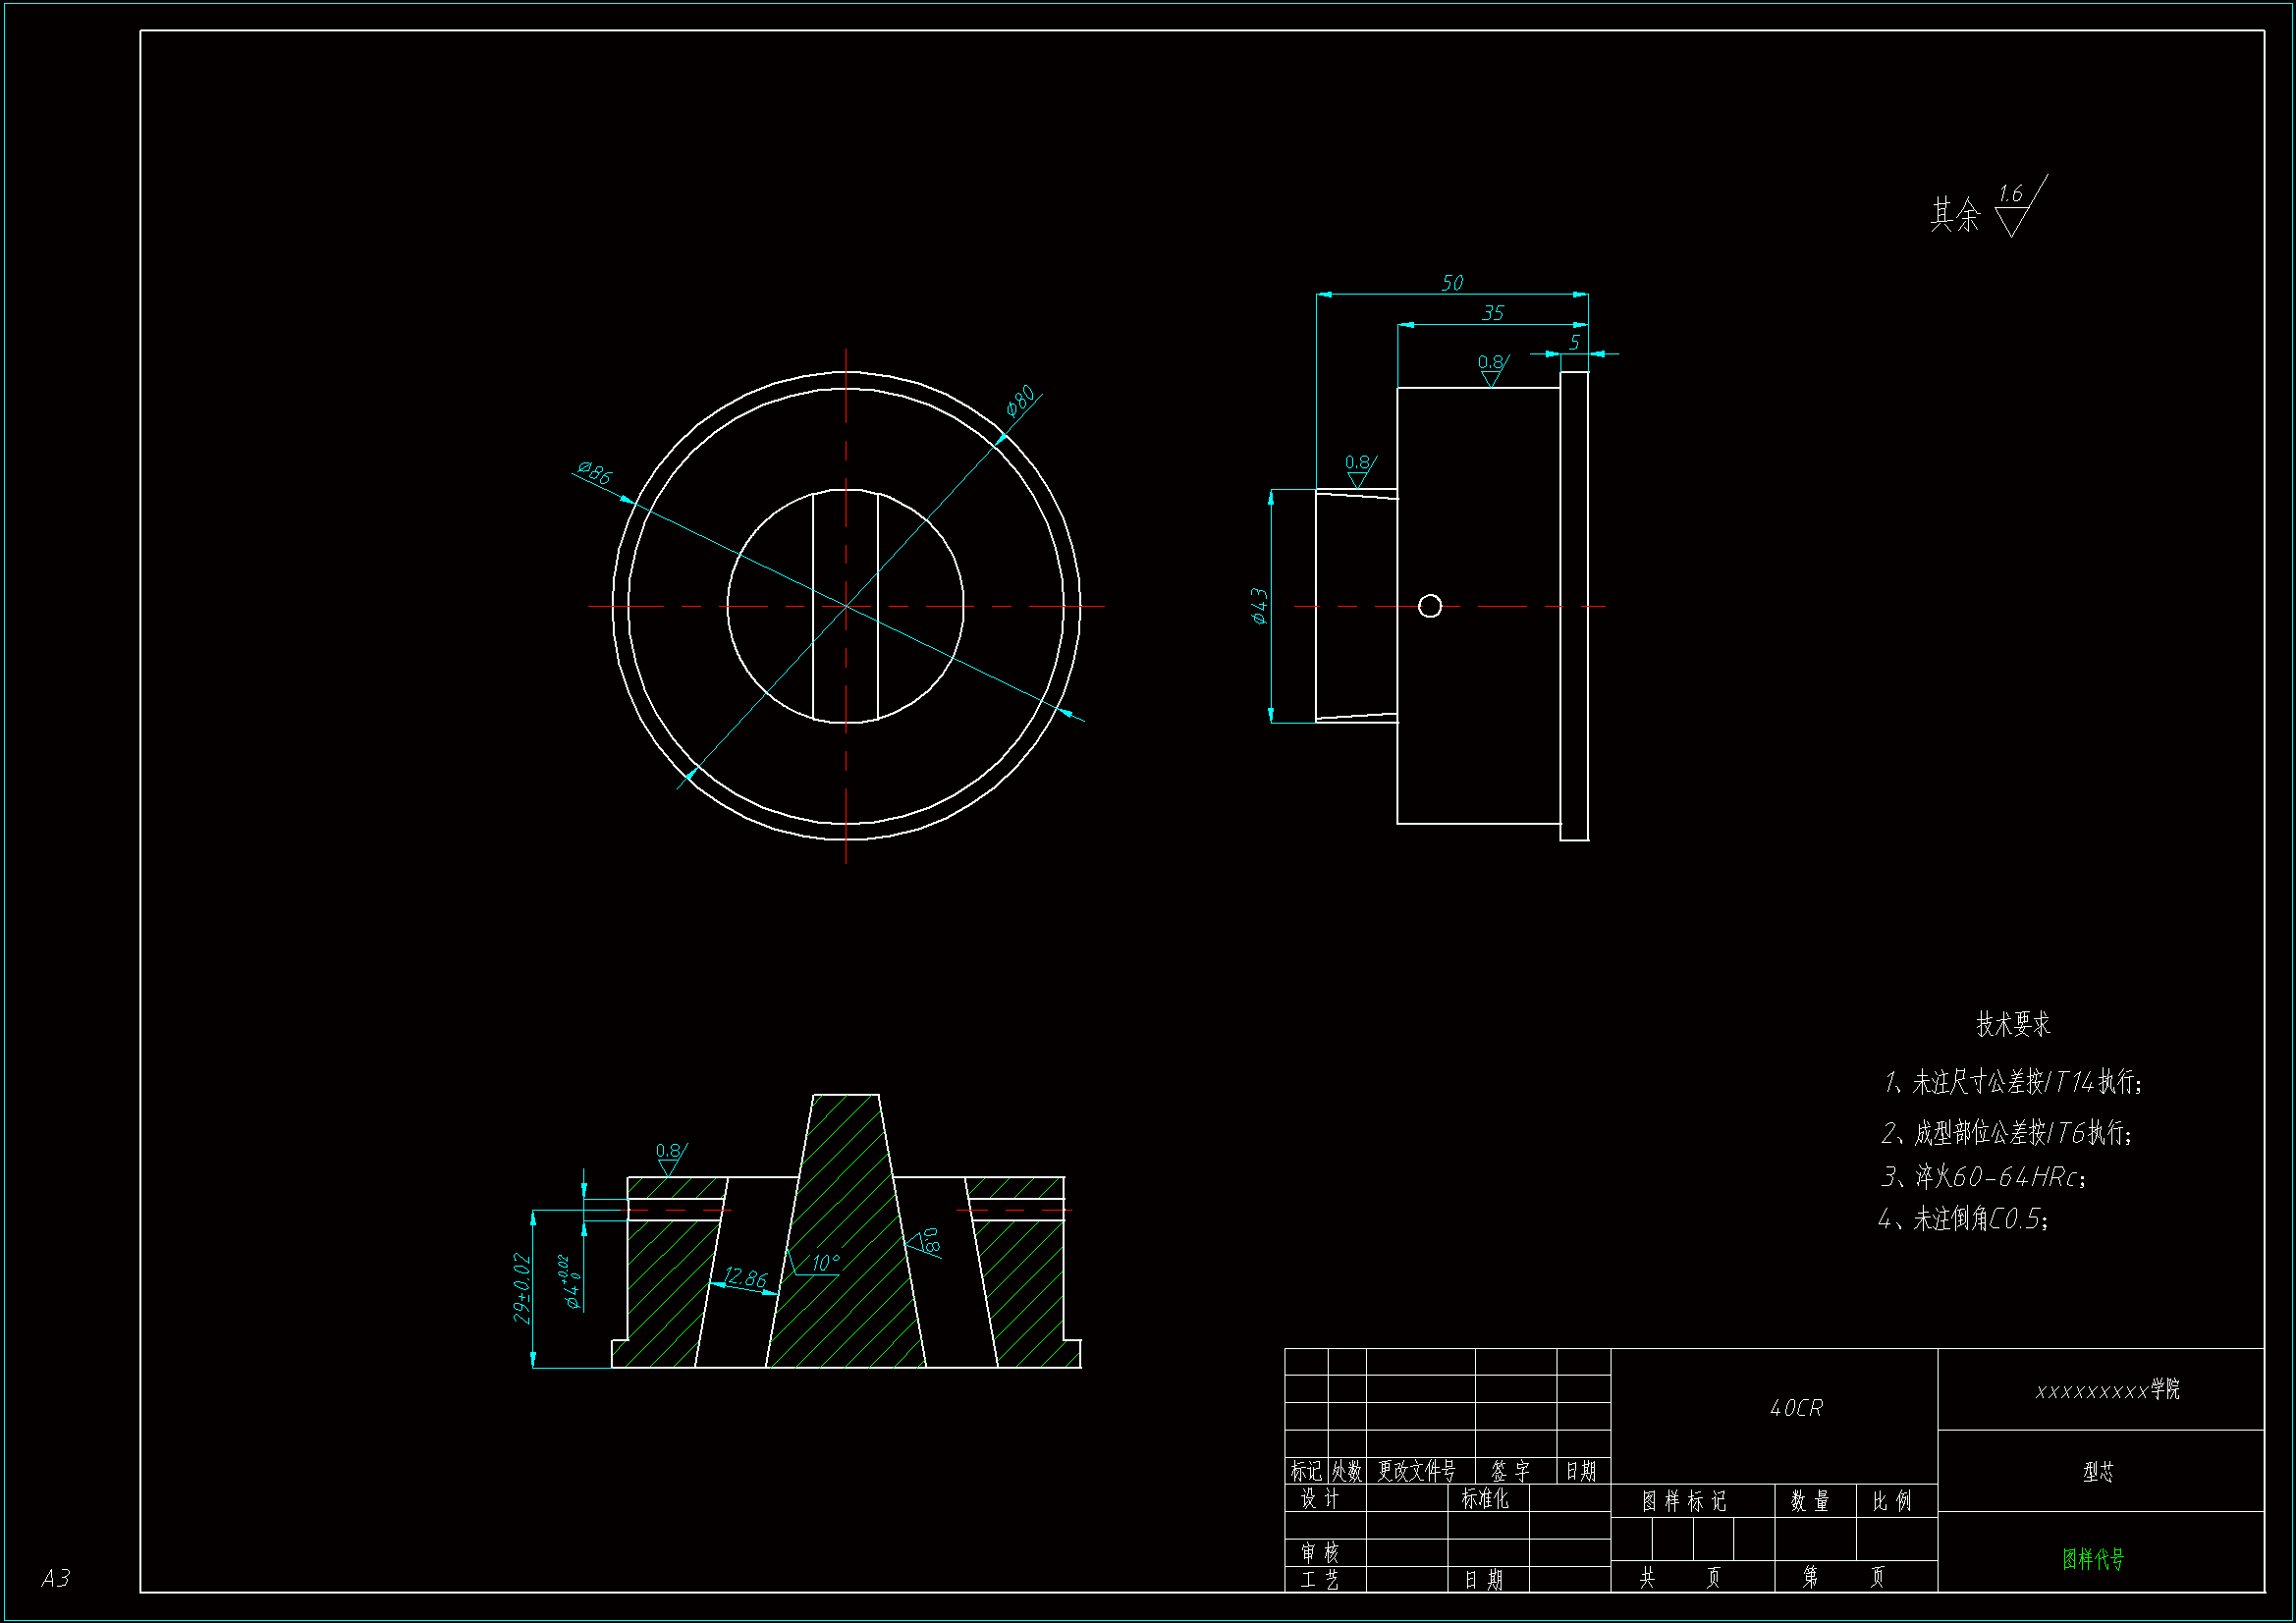Select the 技术要求 heading text
The width and height of the screenshot is (2296, 1623).
(2012, 1024)
